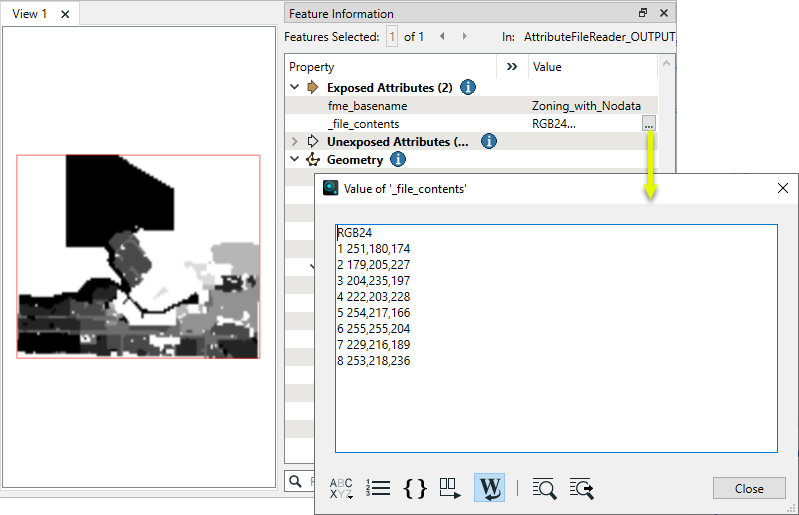The image size is (799, 515).
Task: Toggle word wrap in value dialog
Action: [489, 488]
